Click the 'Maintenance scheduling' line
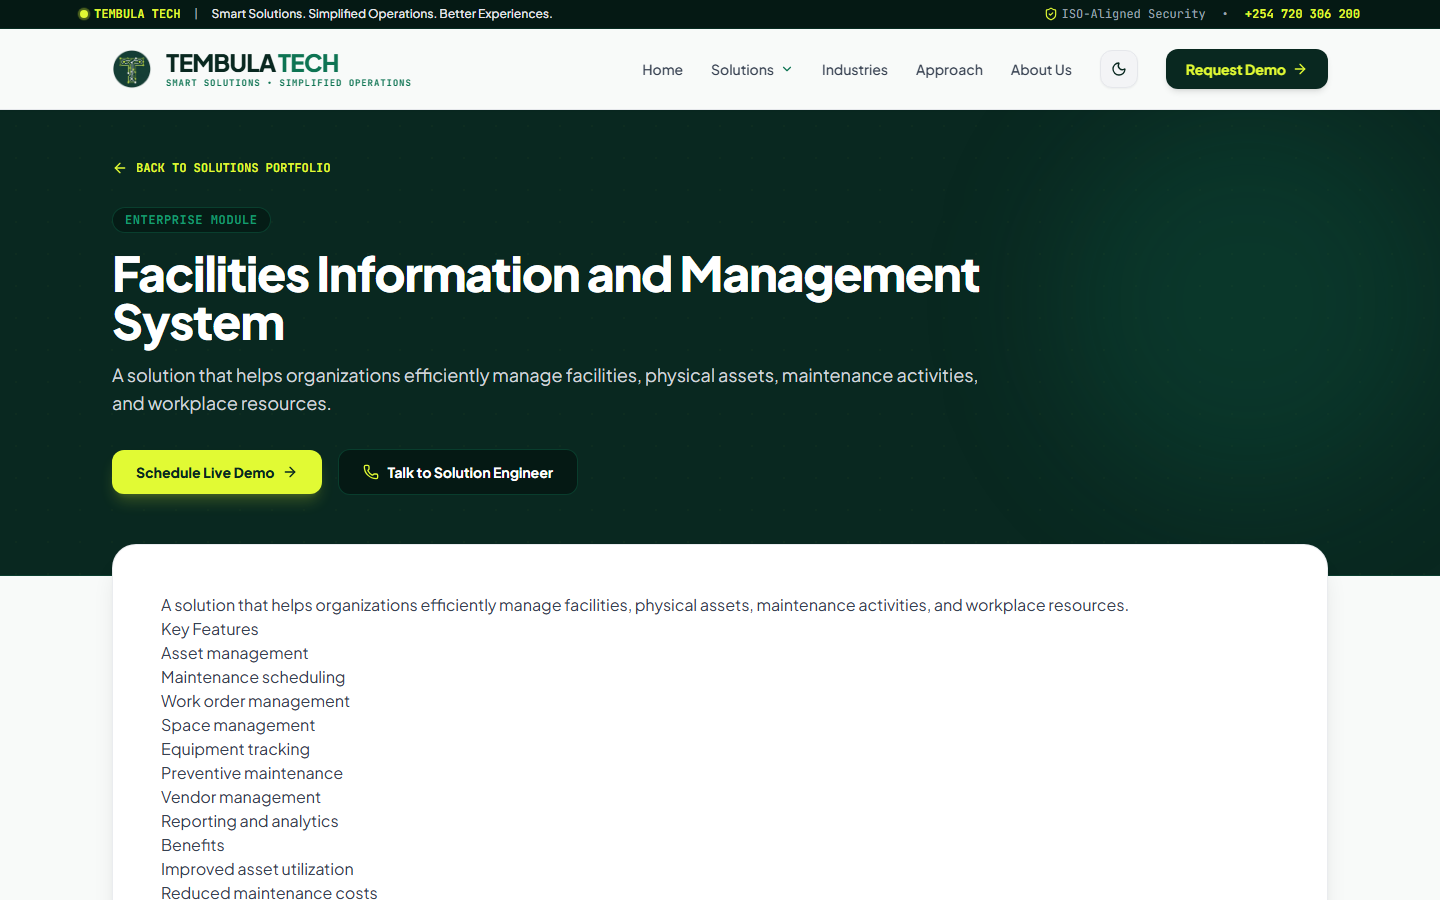The image size is (1440, 900). [x=253, y=677]
